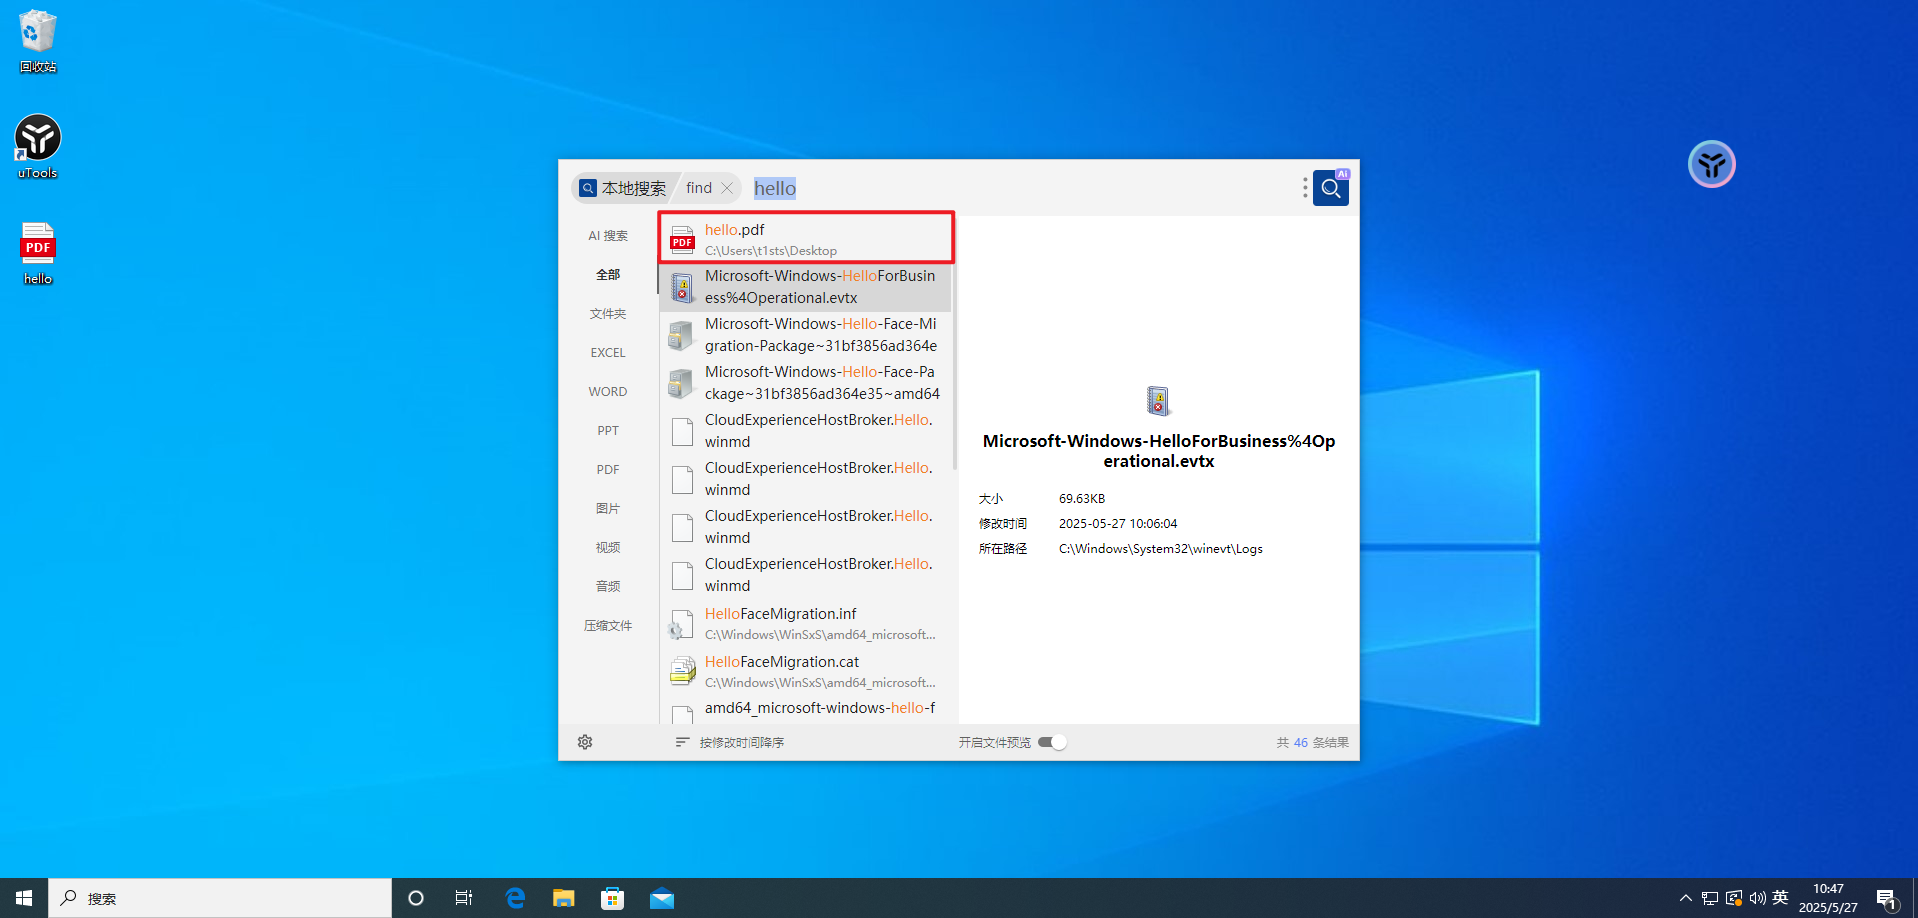Click the 69.63KB size value
Viewport: 1918px width, 918px height.
pyautogui.click(x=1082, y=499)
